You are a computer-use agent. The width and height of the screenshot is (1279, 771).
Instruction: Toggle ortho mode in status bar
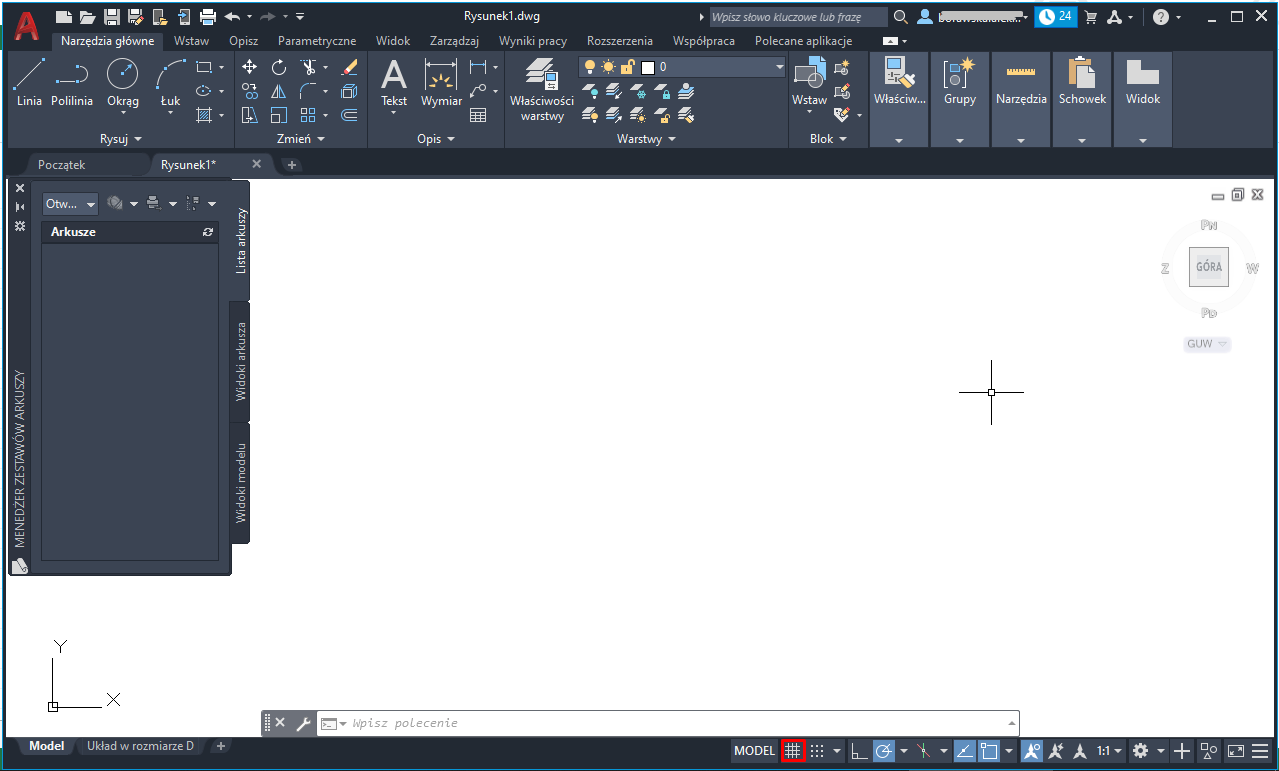859,751
